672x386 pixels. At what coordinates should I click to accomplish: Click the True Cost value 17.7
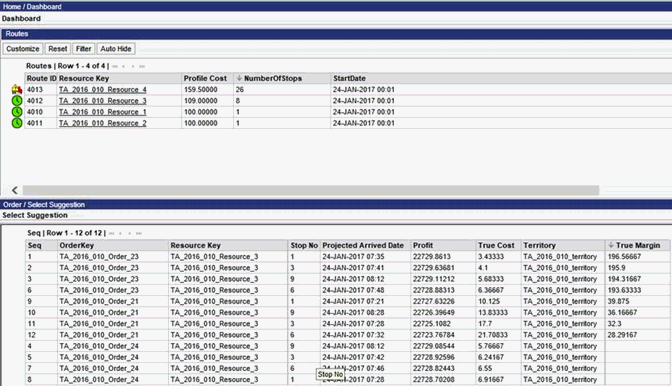click(485, 323)
